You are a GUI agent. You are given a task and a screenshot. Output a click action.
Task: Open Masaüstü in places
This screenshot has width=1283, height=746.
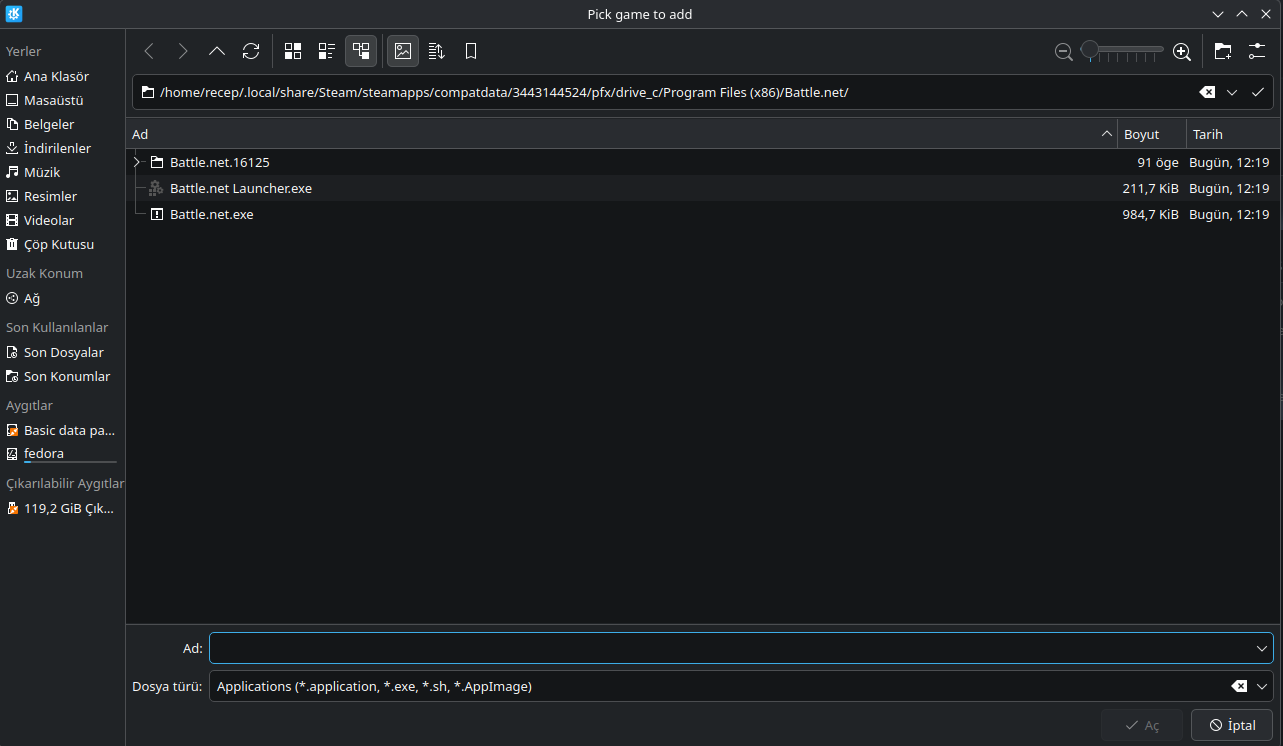click(62, 100)
